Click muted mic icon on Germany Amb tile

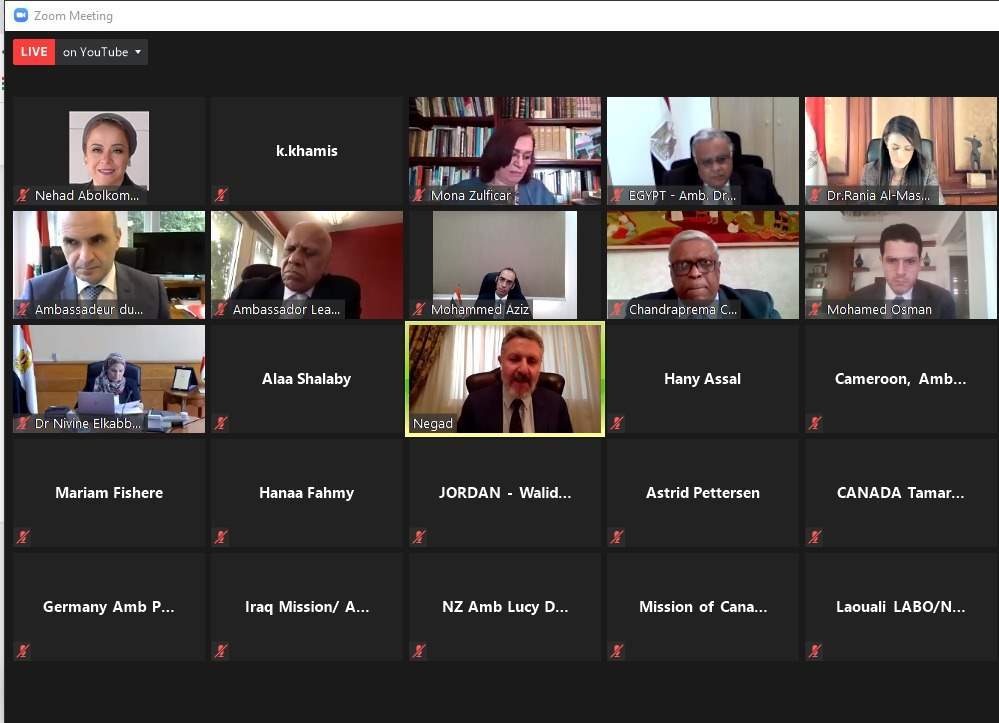click(x=24, y=651)
